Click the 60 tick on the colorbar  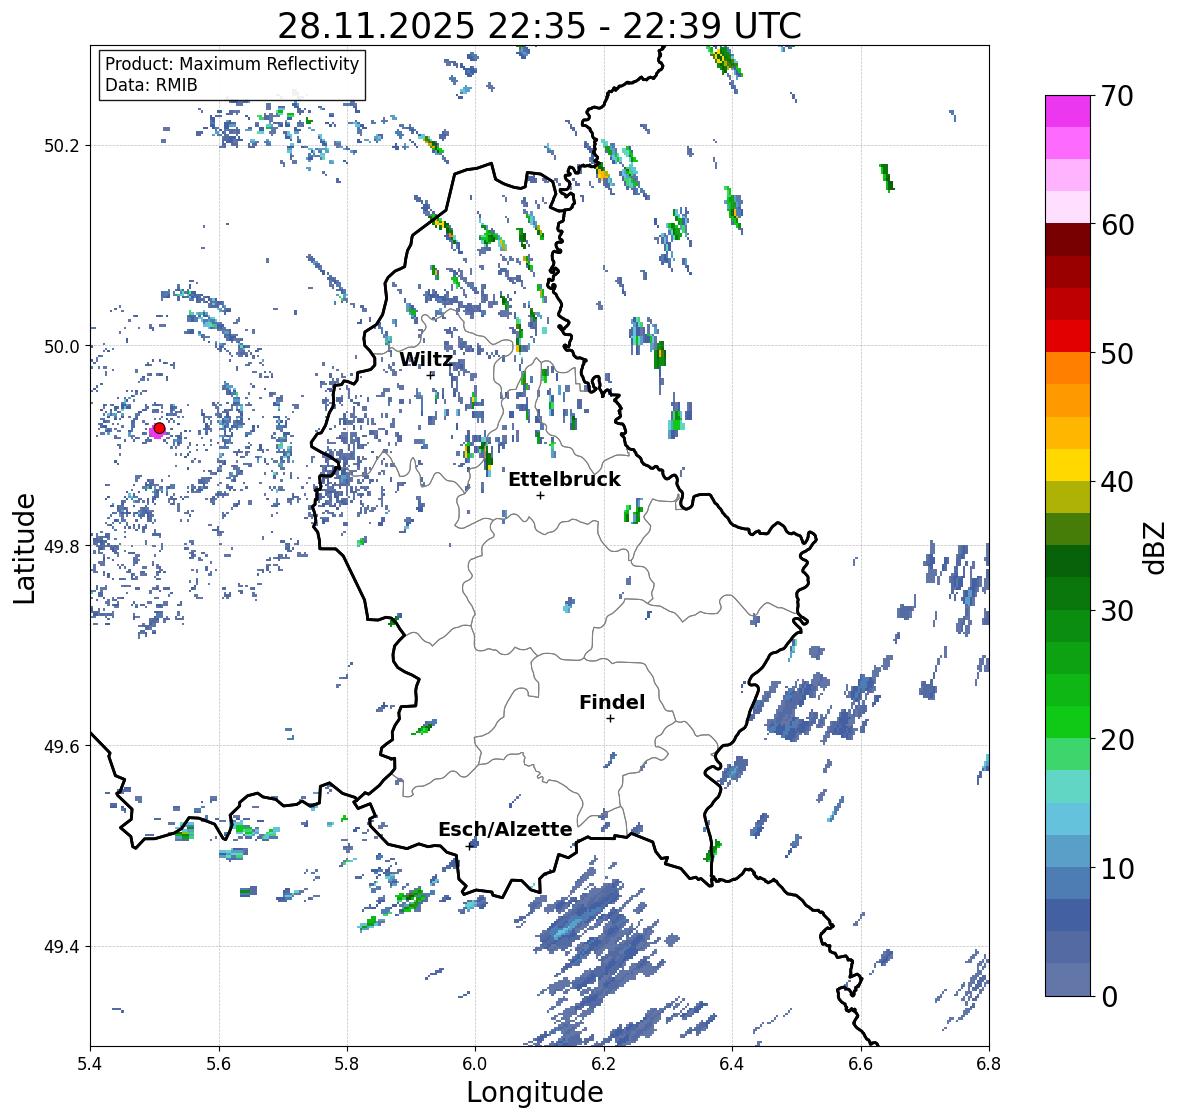click(1117, 225)
